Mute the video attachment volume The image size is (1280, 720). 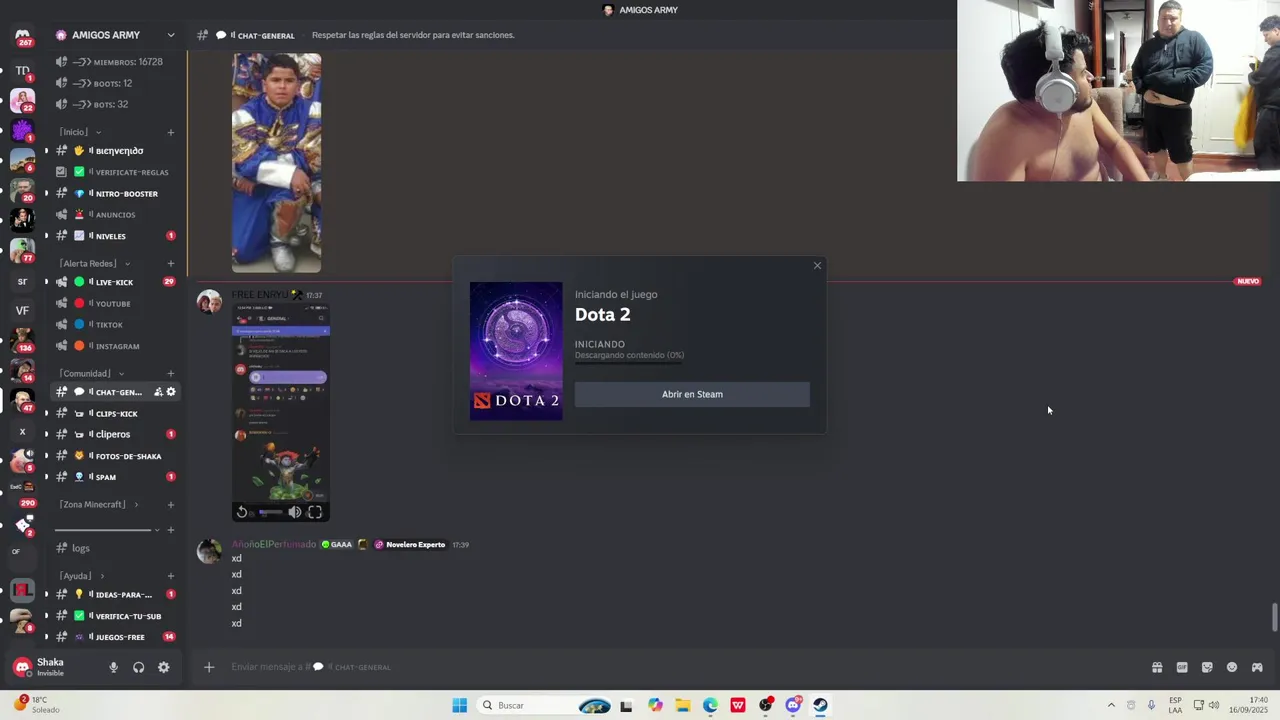click(295, 512)
